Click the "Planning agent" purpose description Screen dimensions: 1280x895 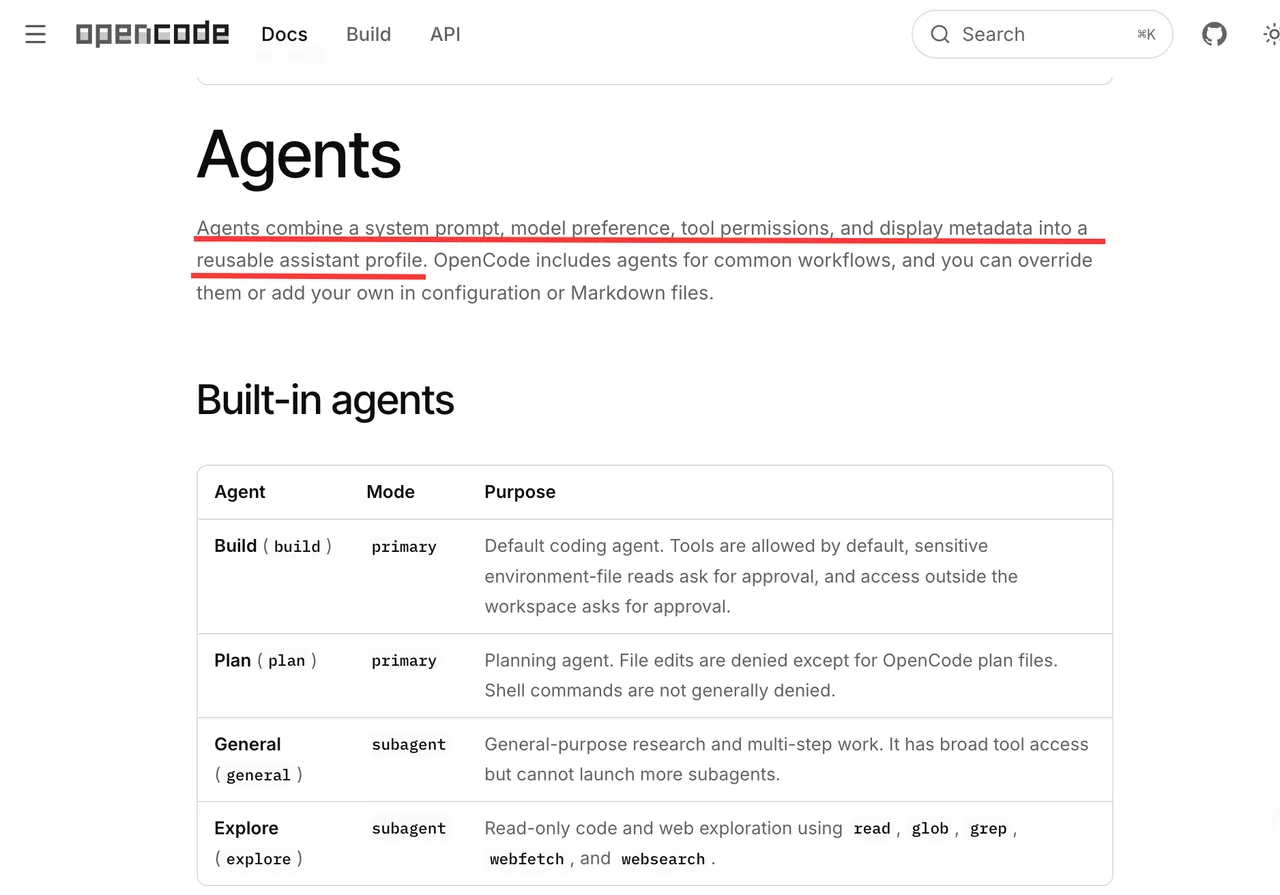[x=771, y=675]
